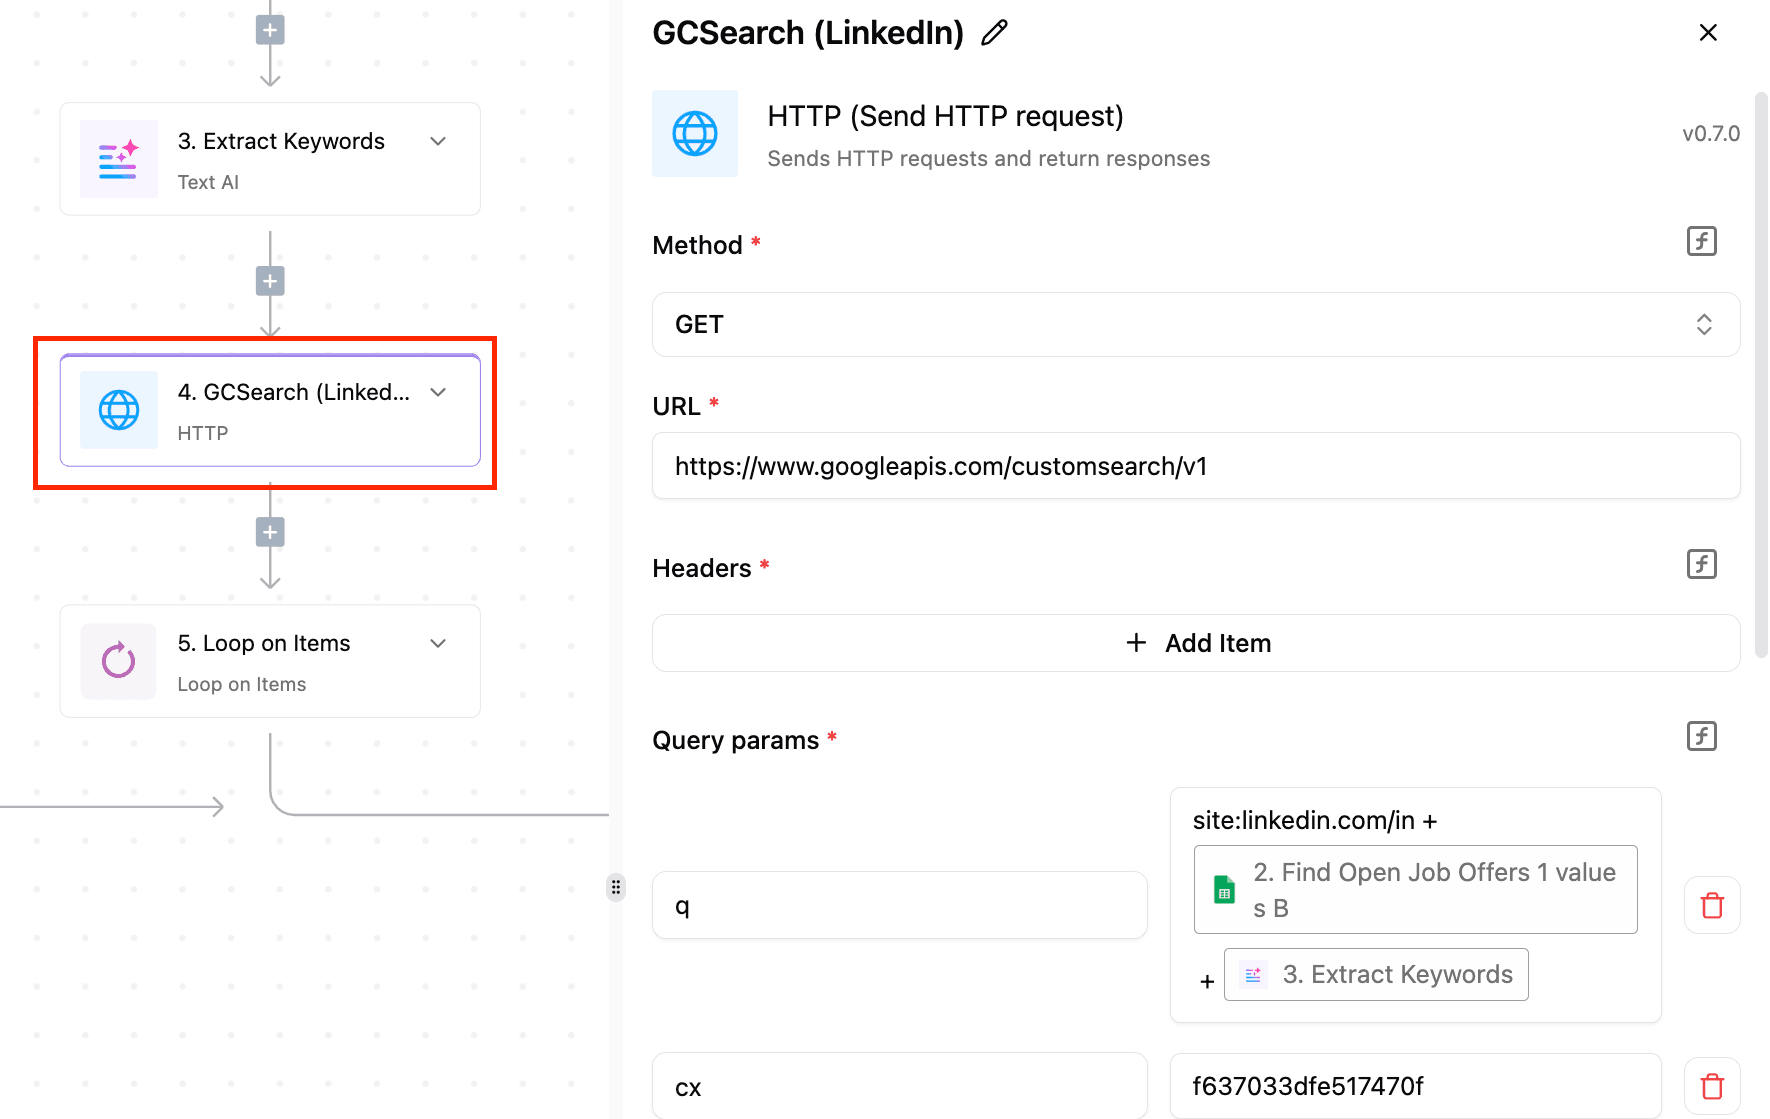Expand the Loop on Items step chevron

click(438, 643)
